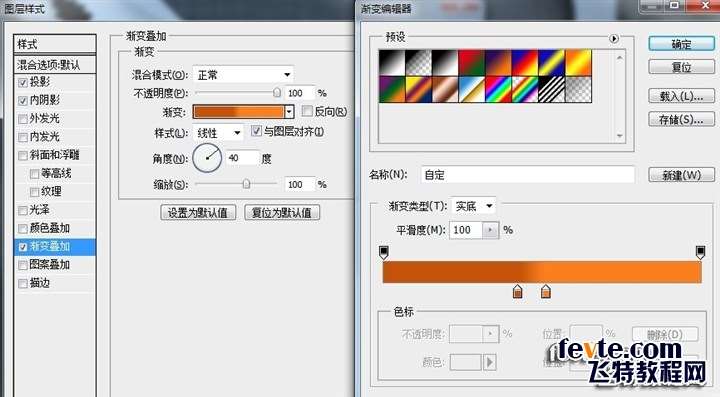Image resolution: width=720 pixels, height=397 pixels.
Task: Toggle 与图层对齐 align with layer checkbox
Action: pyautogui.click(x=256, y=131)
